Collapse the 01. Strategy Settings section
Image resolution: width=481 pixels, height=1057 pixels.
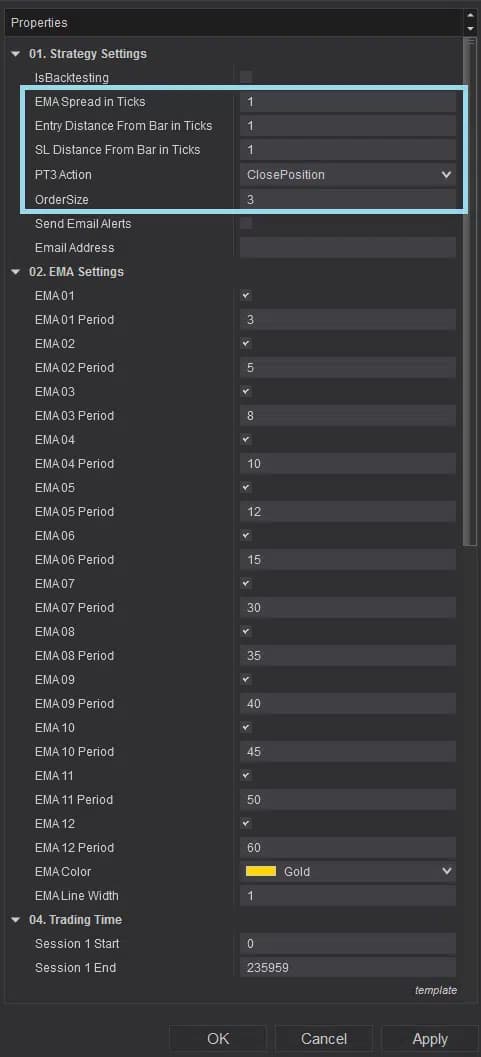[x=16, y=54]
